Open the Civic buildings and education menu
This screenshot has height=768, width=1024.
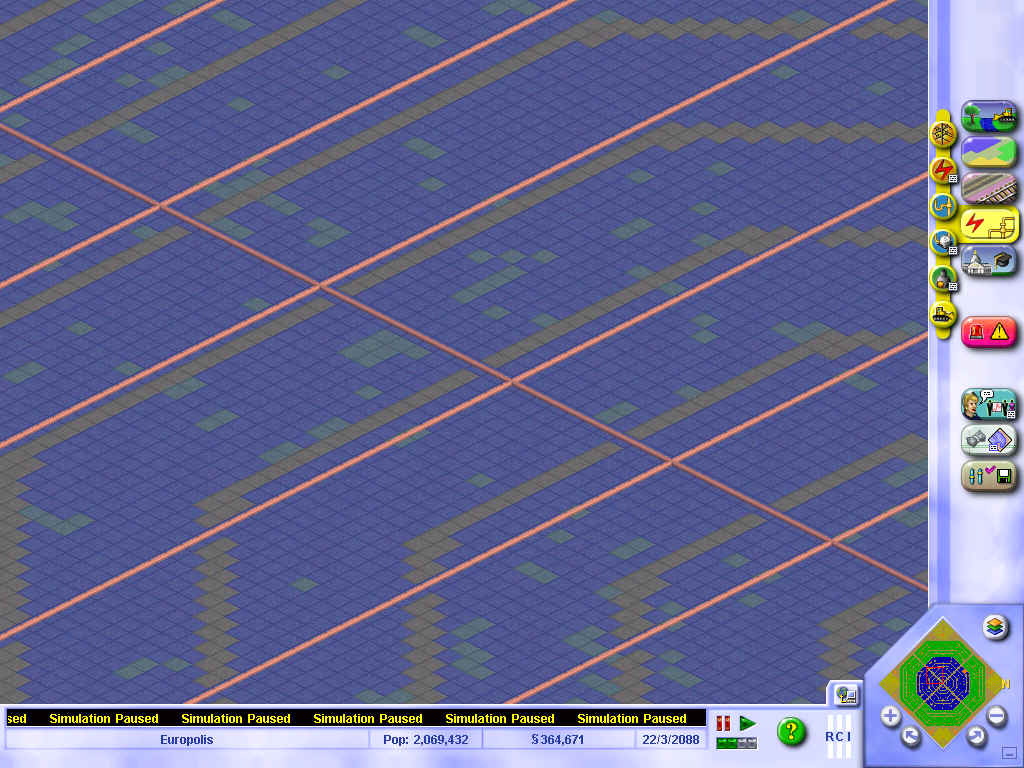click(989, 261)
